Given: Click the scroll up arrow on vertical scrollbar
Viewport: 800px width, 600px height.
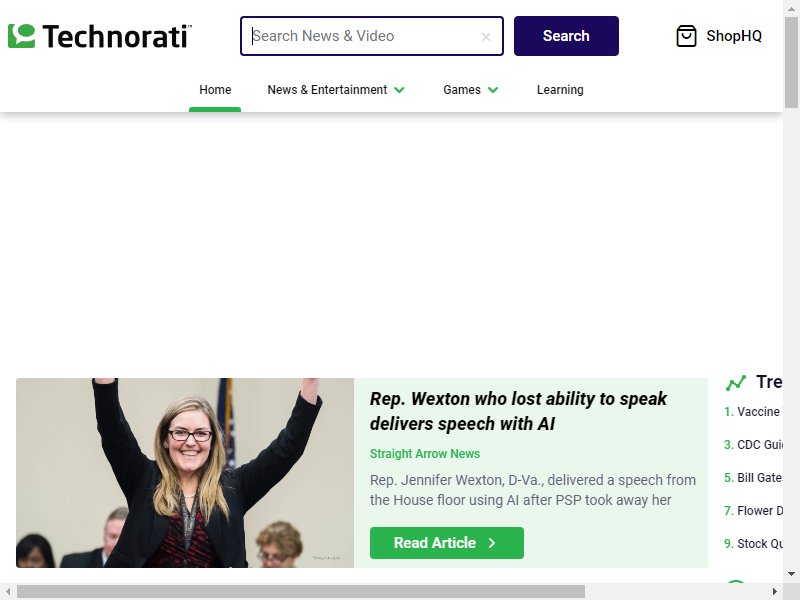Looking at the screenshot, I should [x=791, y=9].
